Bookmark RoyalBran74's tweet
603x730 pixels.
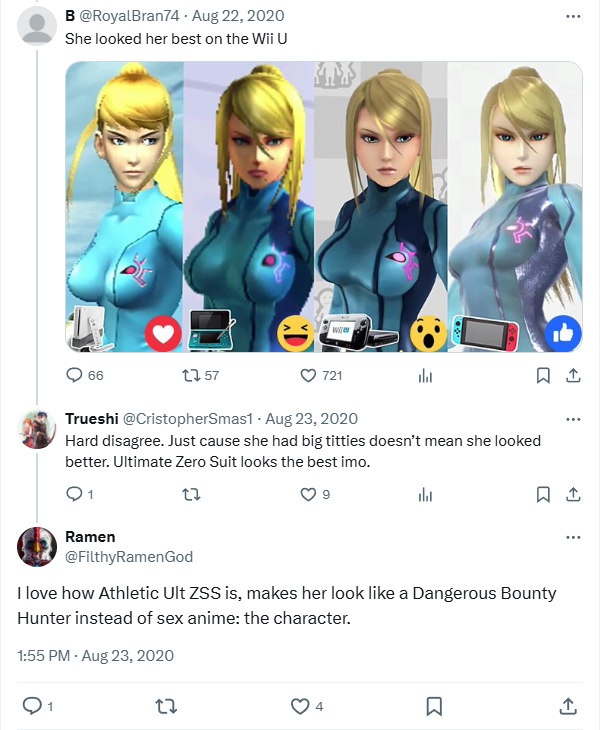pyautogui.click(x=543, y=375)
